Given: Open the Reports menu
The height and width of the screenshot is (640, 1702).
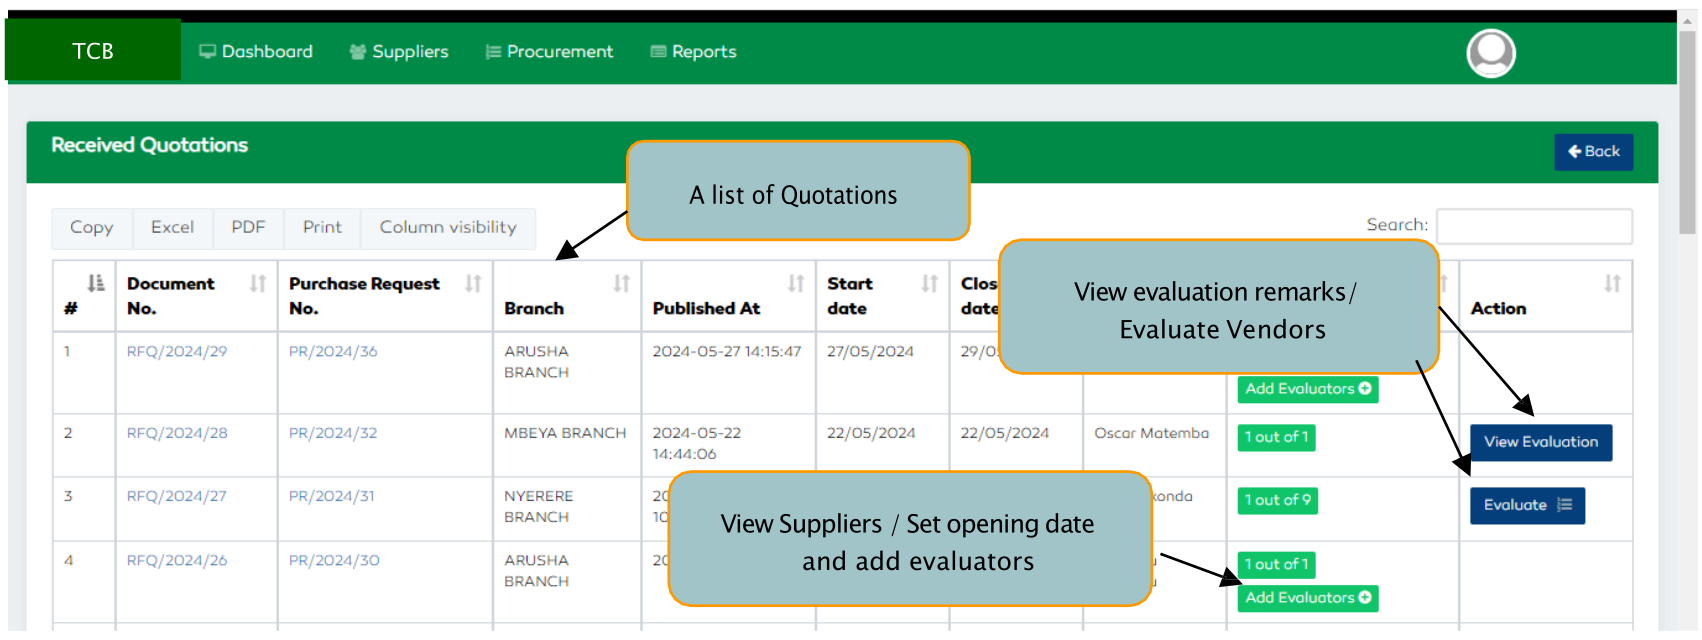Looking at the screenshot, I should tap(693, 52).
